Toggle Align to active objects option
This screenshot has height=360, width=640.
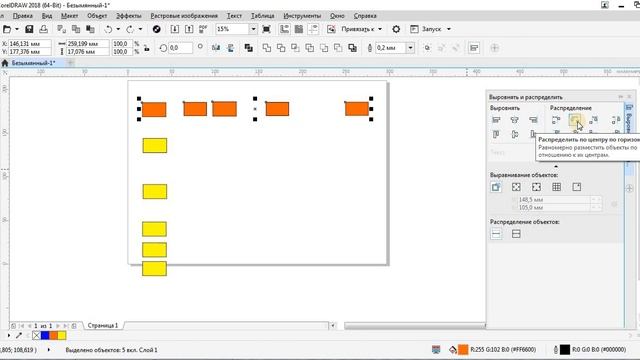click(496, 187)
